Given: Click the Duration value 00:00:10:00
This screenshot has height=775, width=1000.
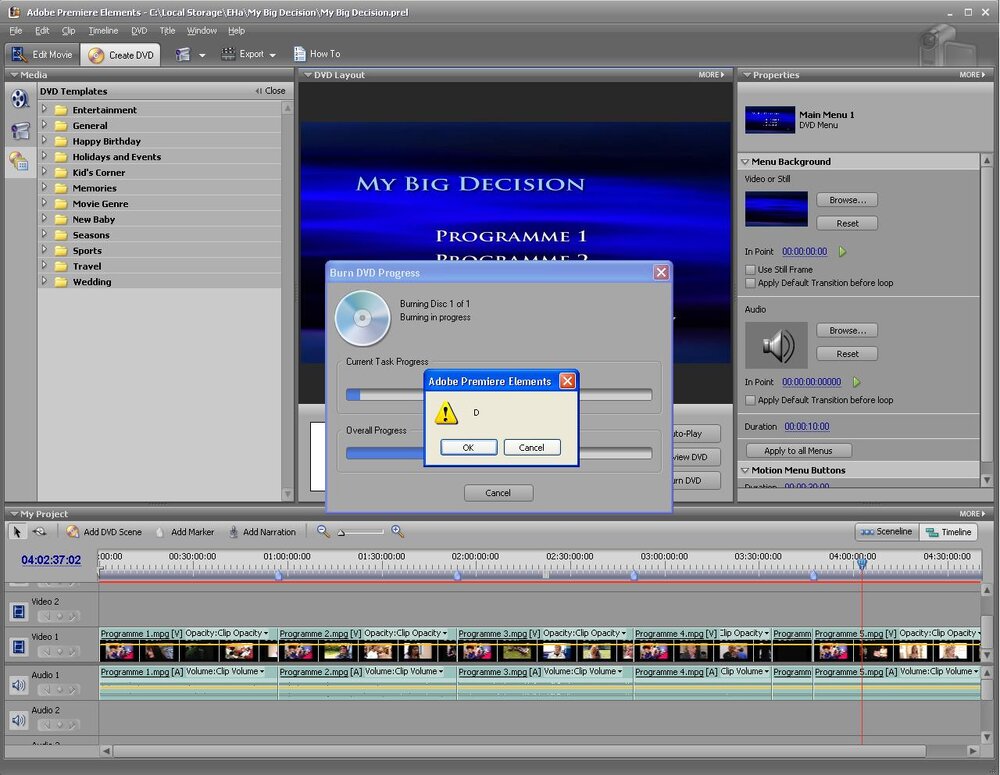Looking at the screenshot, I should point(807,426).
